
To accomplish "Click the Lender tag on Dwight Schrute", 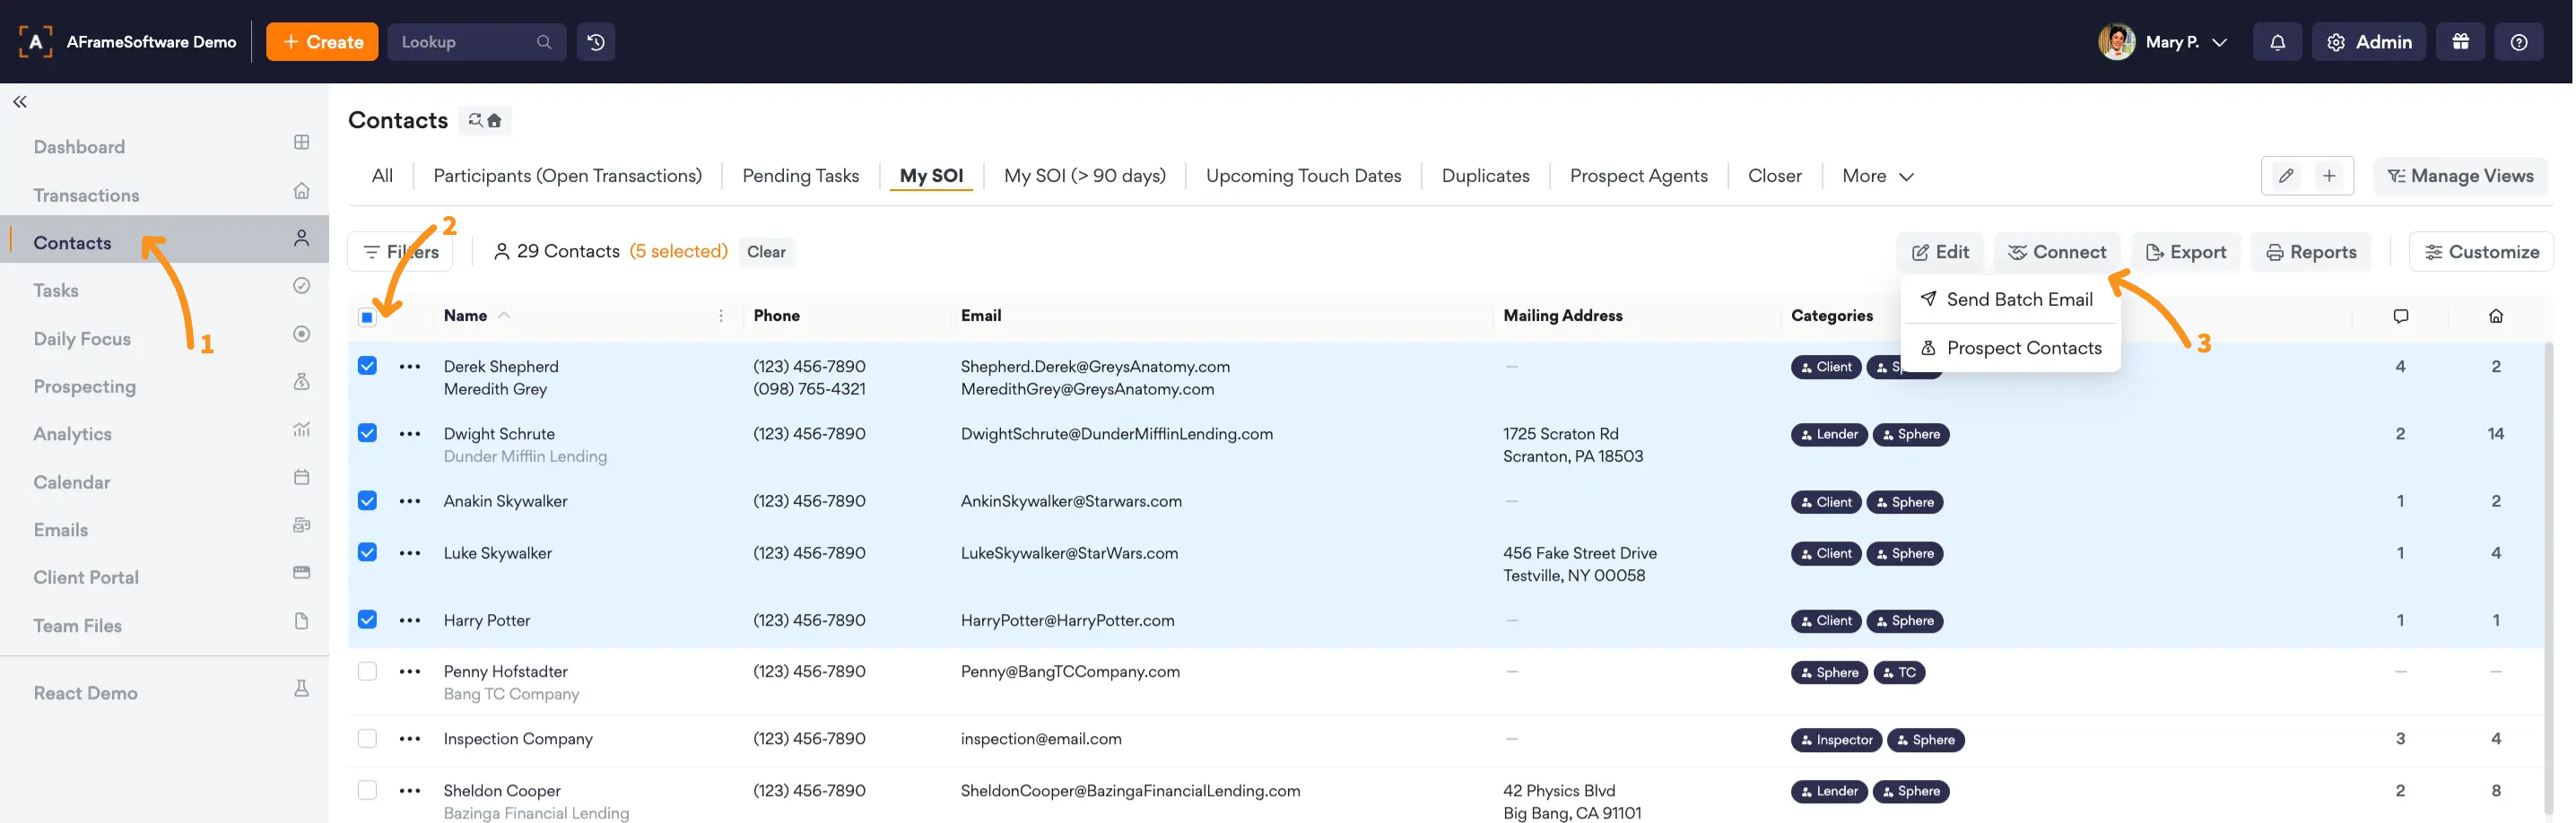I will tap(1828, 435).
